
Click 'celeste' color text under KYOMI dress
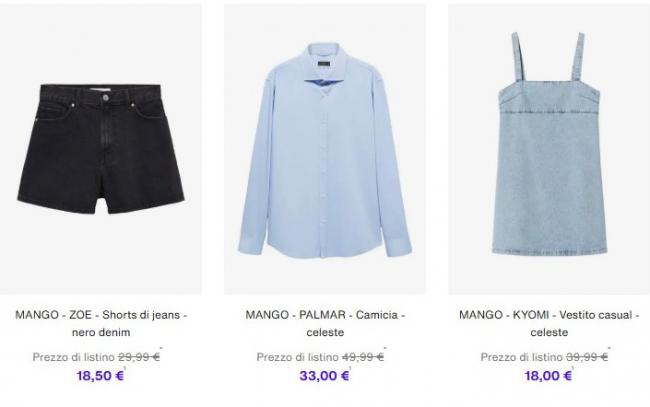(x=549, y=332)
